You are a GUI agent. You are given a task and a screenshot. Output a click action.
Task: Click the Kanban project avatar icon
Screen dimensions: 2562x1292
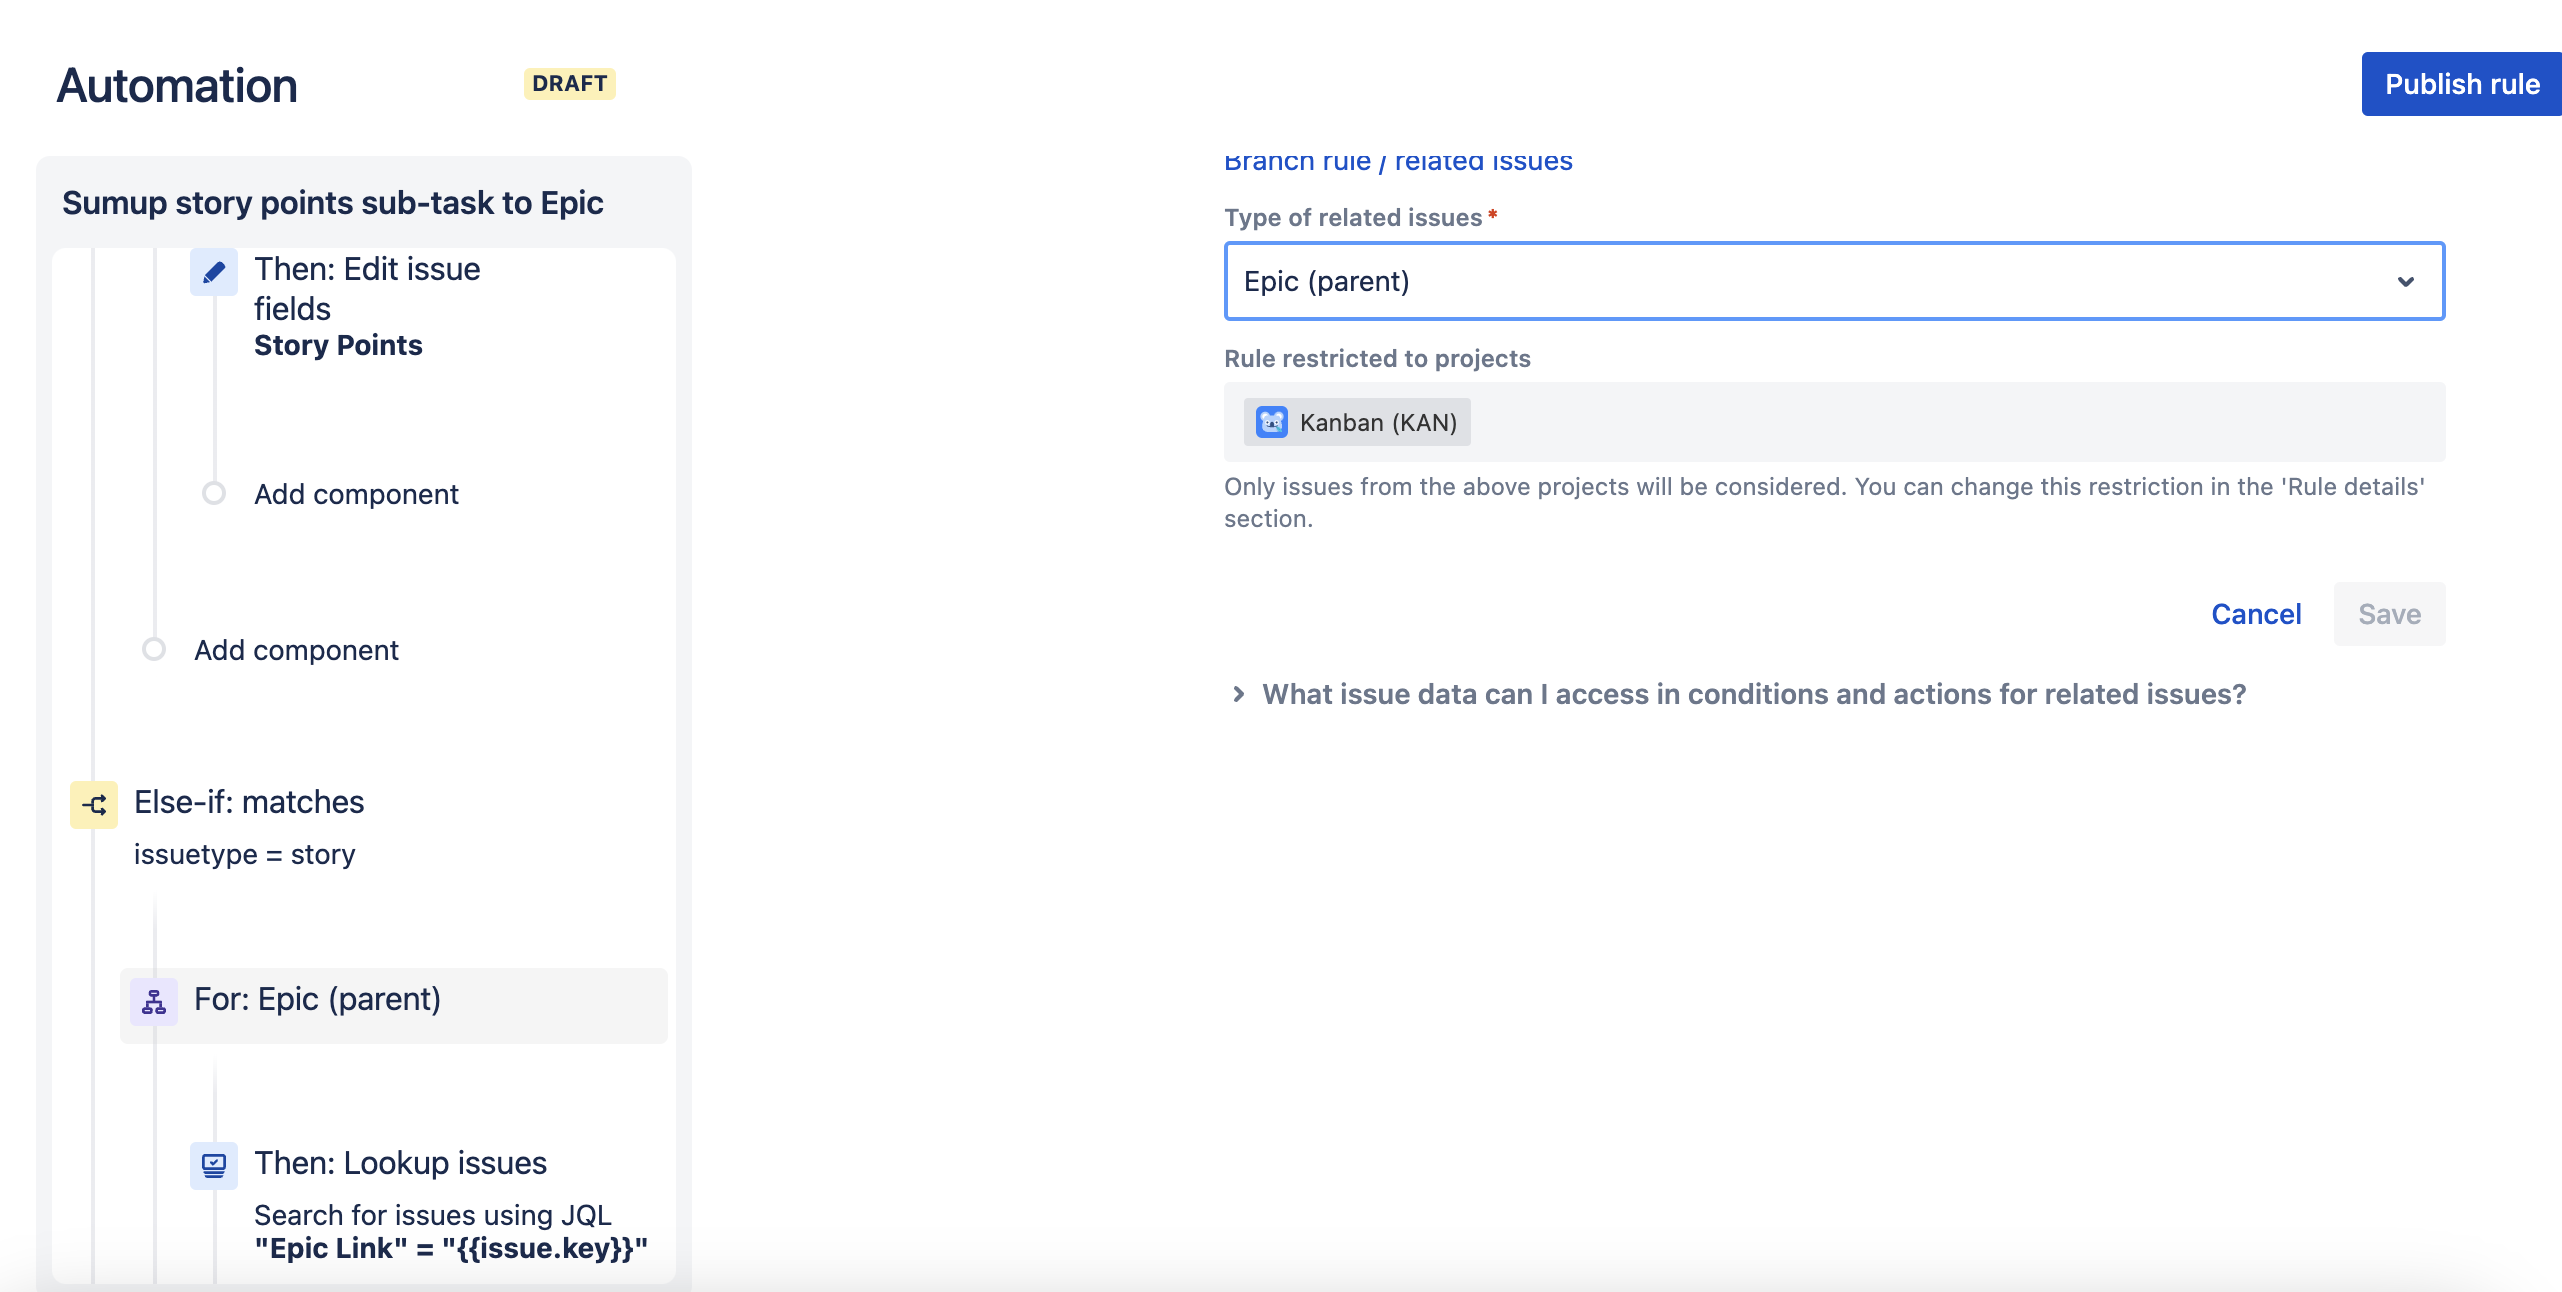pos(1271,422)
